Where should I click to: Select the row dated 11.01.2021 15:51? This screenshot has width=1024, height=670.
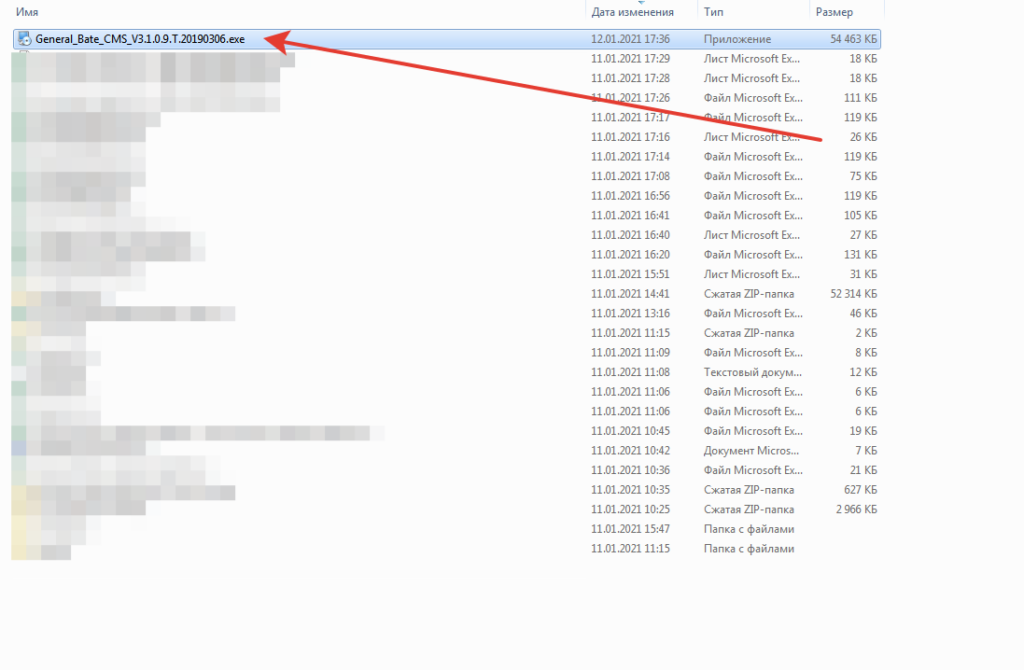[446, 274]
